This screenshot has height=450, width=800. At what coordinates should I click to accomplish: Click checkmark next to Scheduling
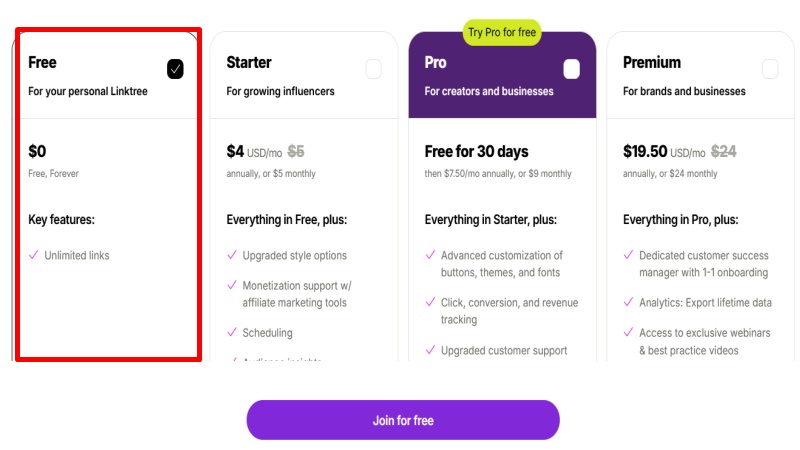[x=232, y=333]
